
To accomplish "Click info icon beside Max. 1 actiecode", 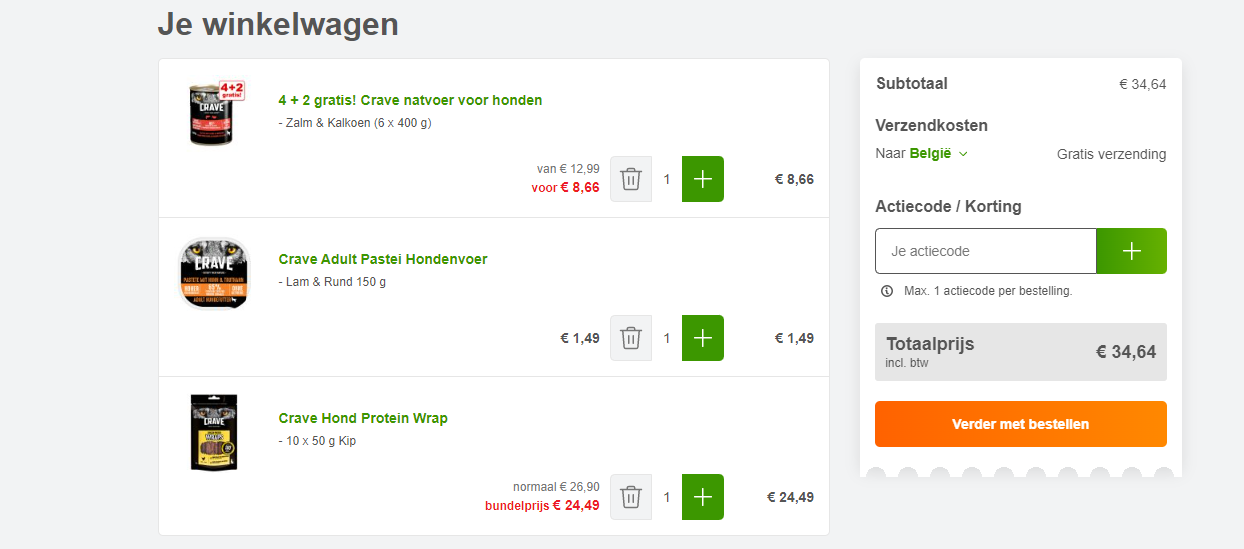I will pos(887,291).
